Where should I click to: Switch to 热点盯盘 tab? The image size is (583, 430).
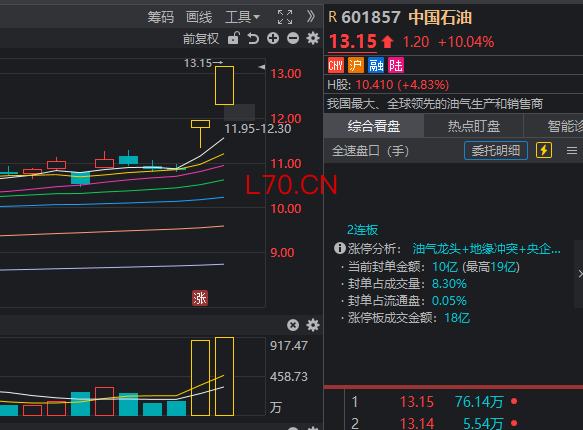point(474,126)
